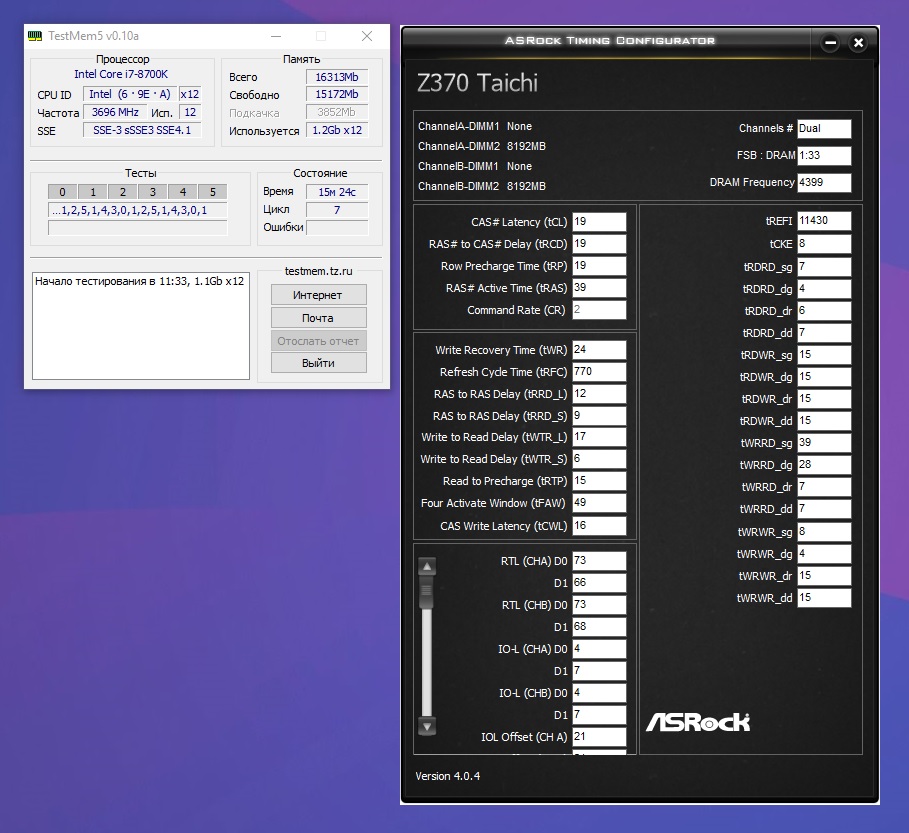Click the Выйти button

pos(318,363)
